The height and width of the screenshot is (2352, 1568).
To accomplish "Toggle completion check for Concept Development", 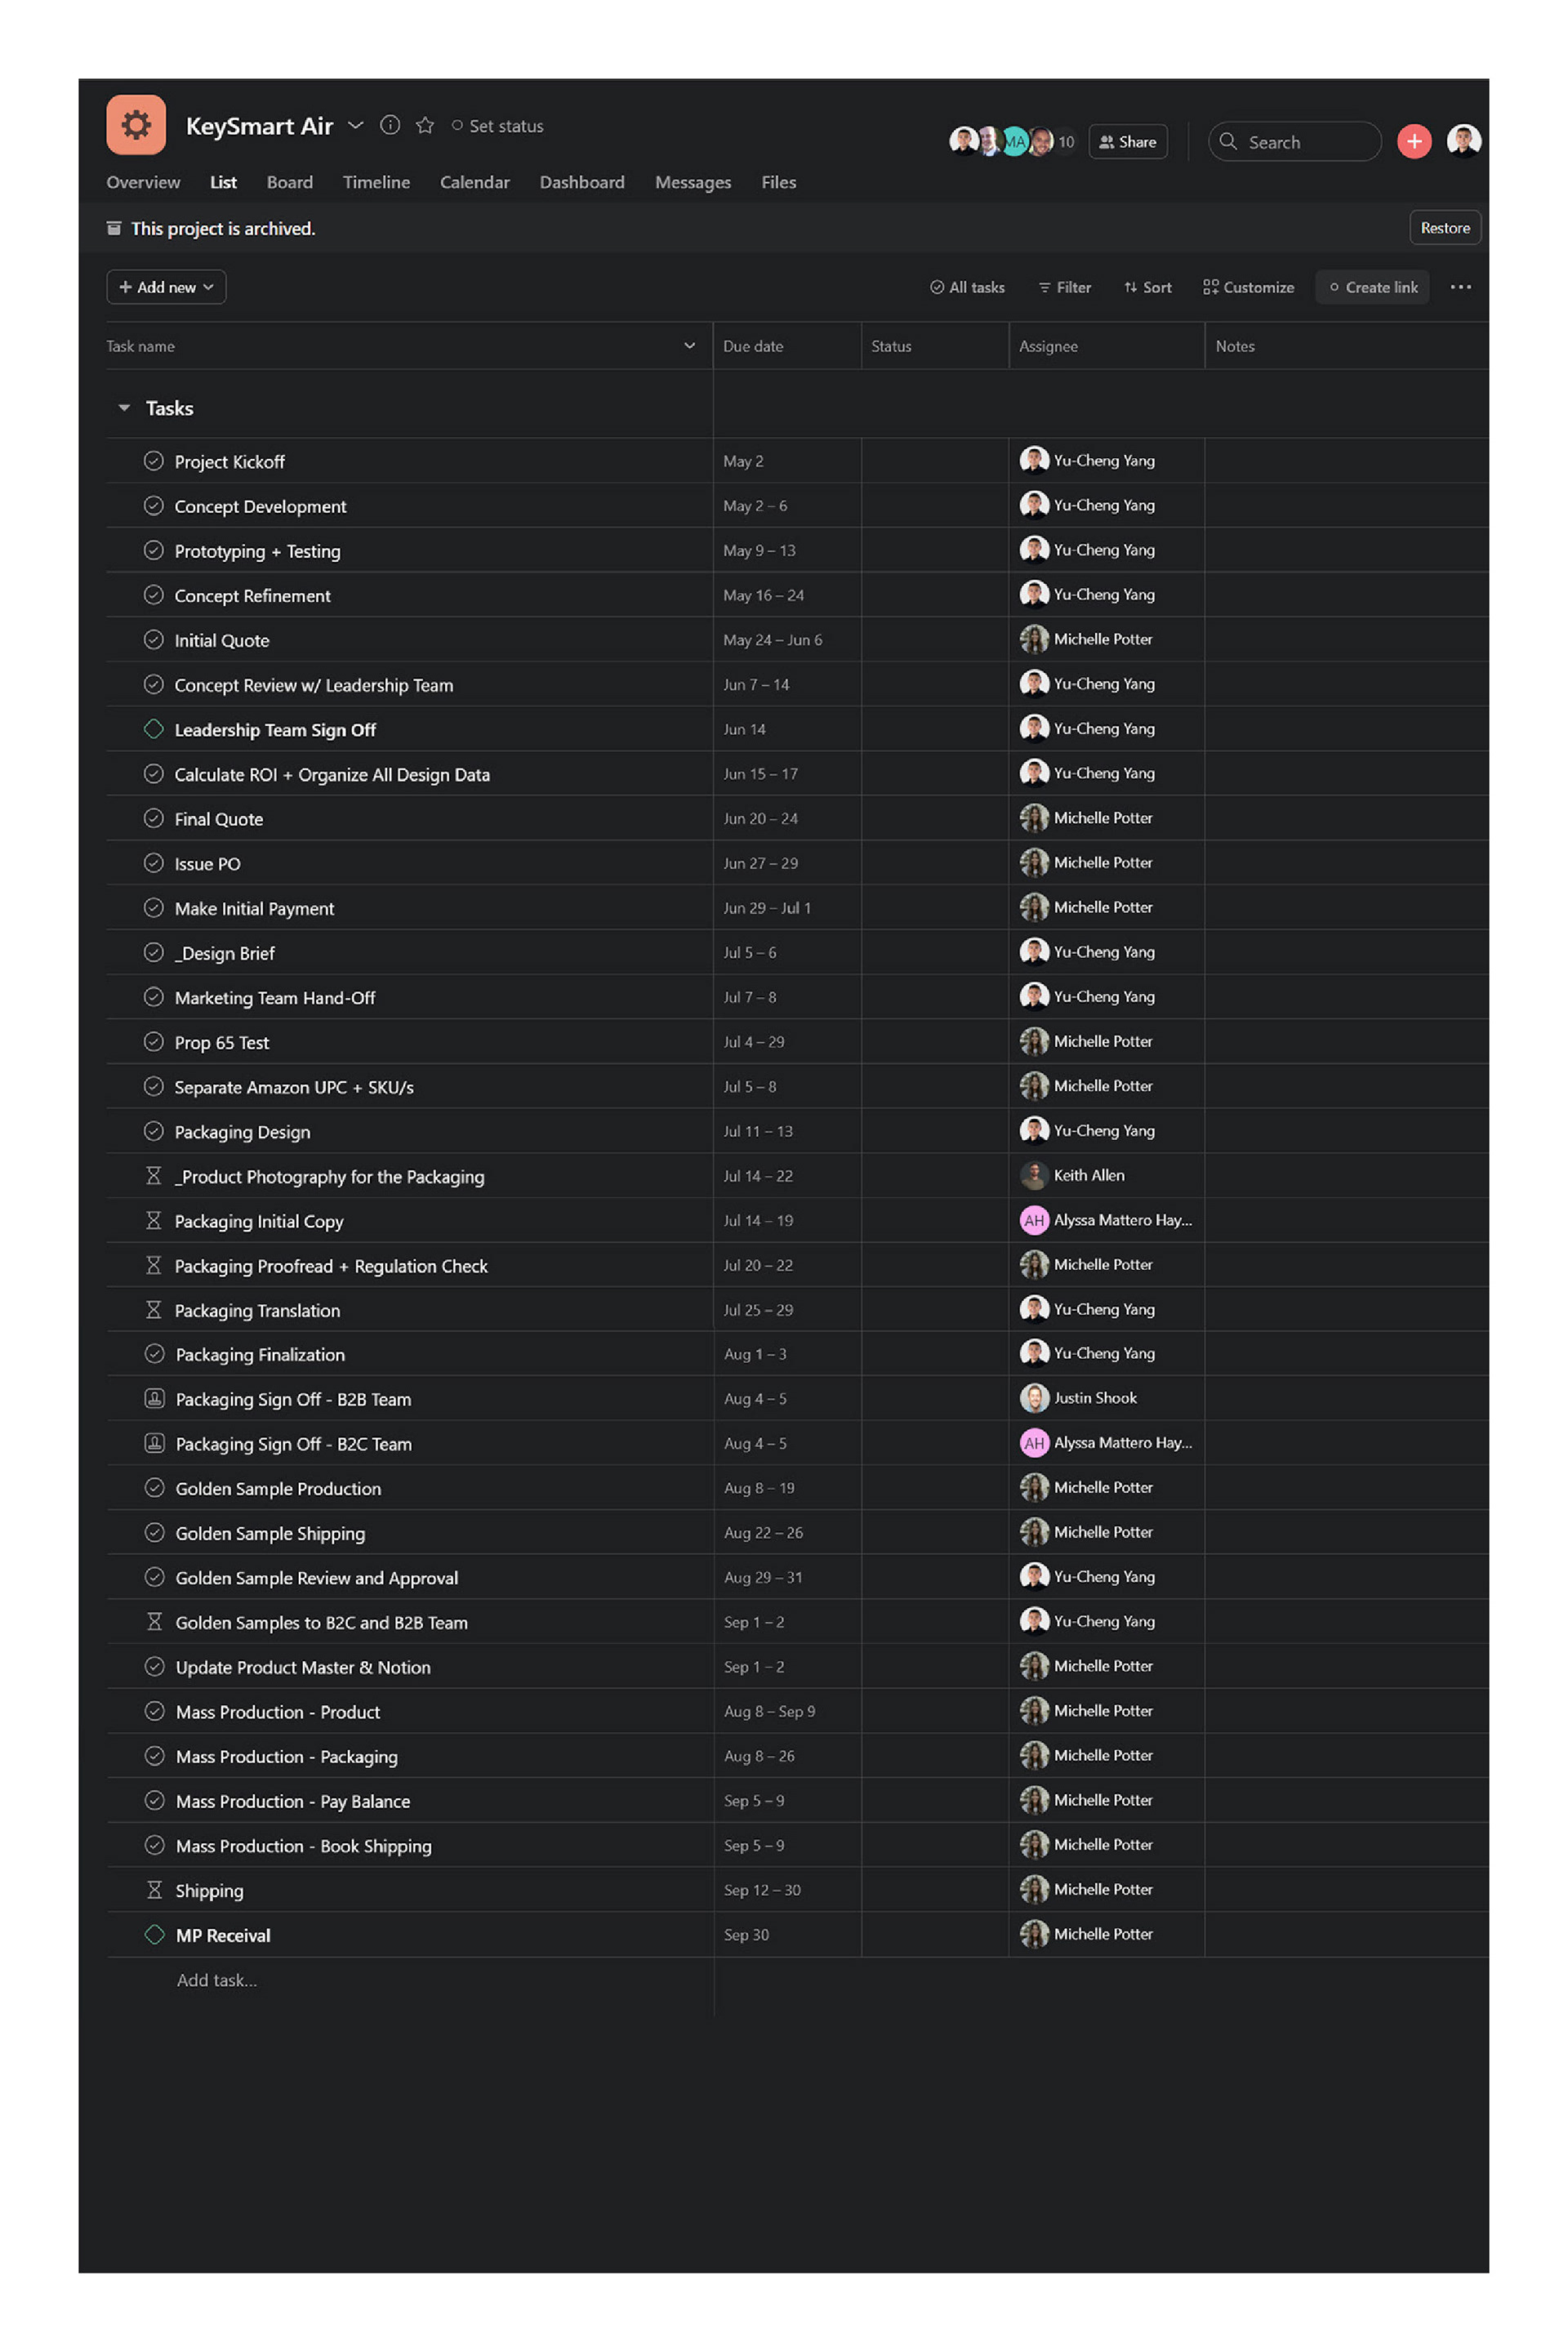I will pyautogui.click(x=154, y=506).
